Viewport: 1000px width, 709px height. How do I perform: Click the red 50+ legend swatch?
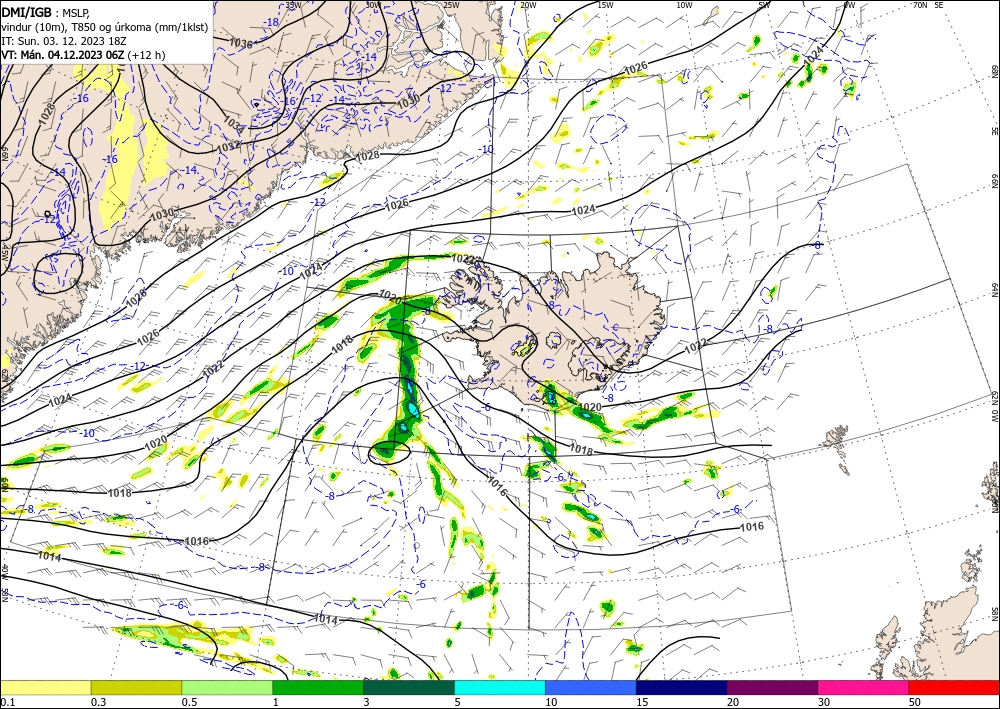(x=954, y=687)
